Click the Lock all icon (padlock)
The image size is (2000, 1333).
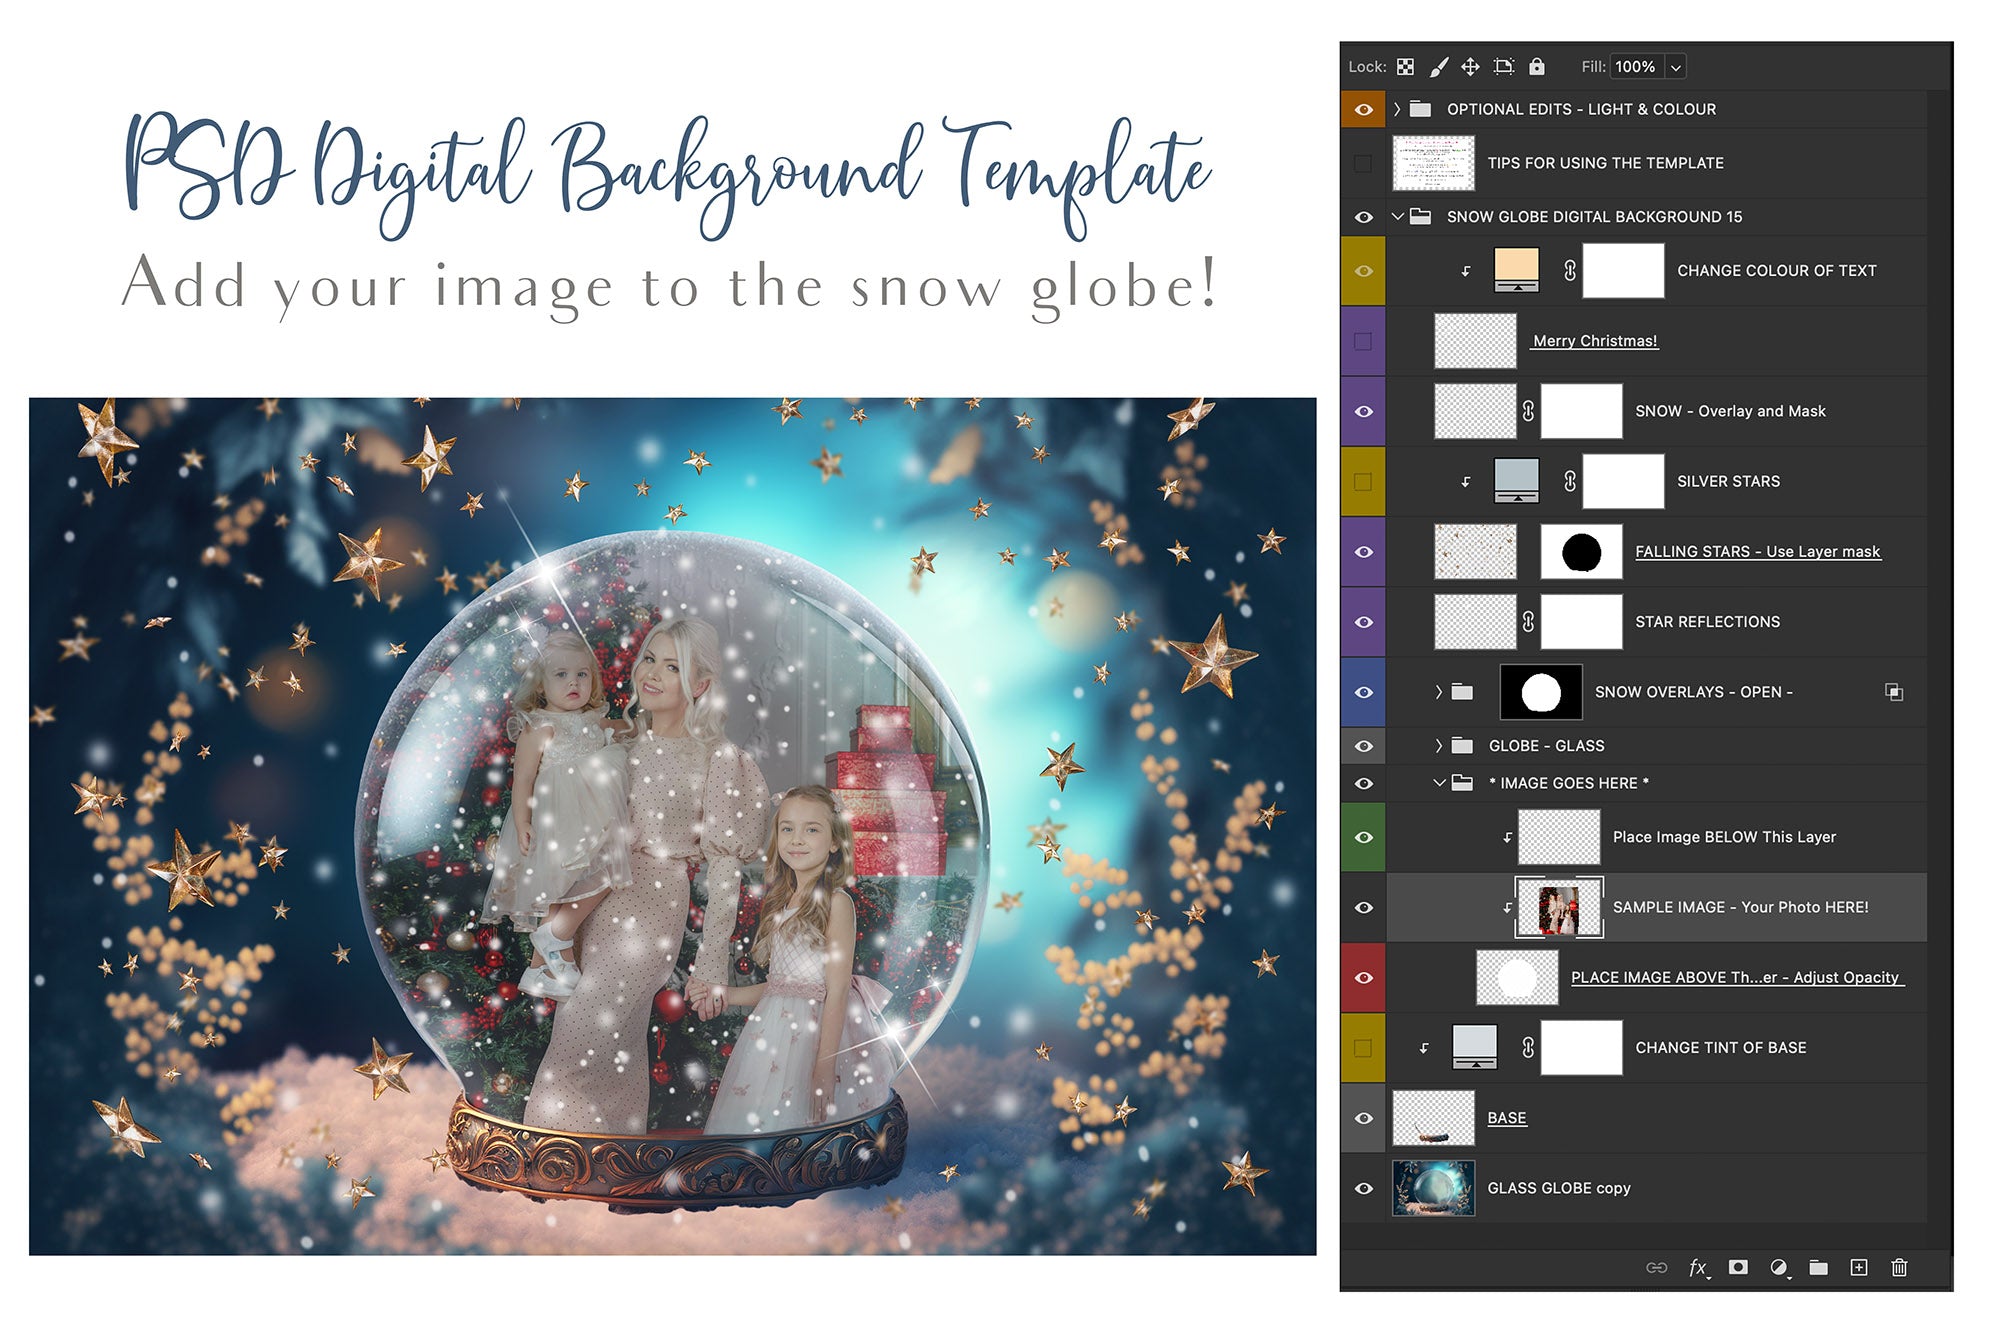point(1536,66)
